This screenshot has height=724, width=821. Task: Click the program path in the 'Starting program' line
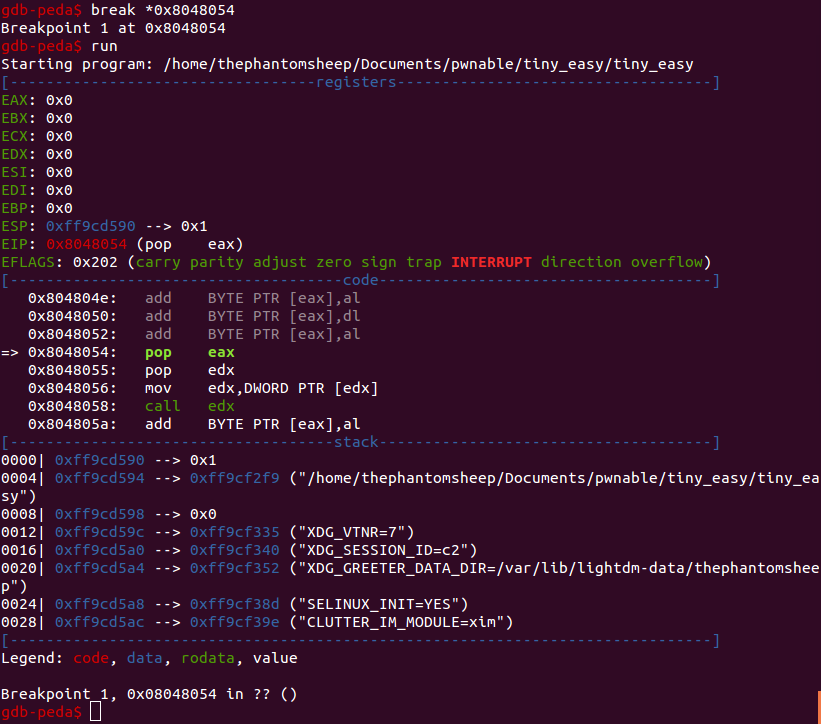(428, 64)
